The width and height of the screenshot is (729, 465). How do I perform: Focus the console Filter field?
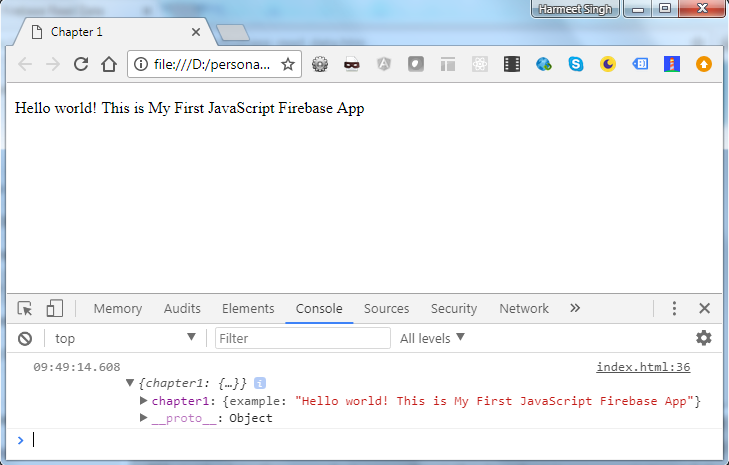pos(303,338)
